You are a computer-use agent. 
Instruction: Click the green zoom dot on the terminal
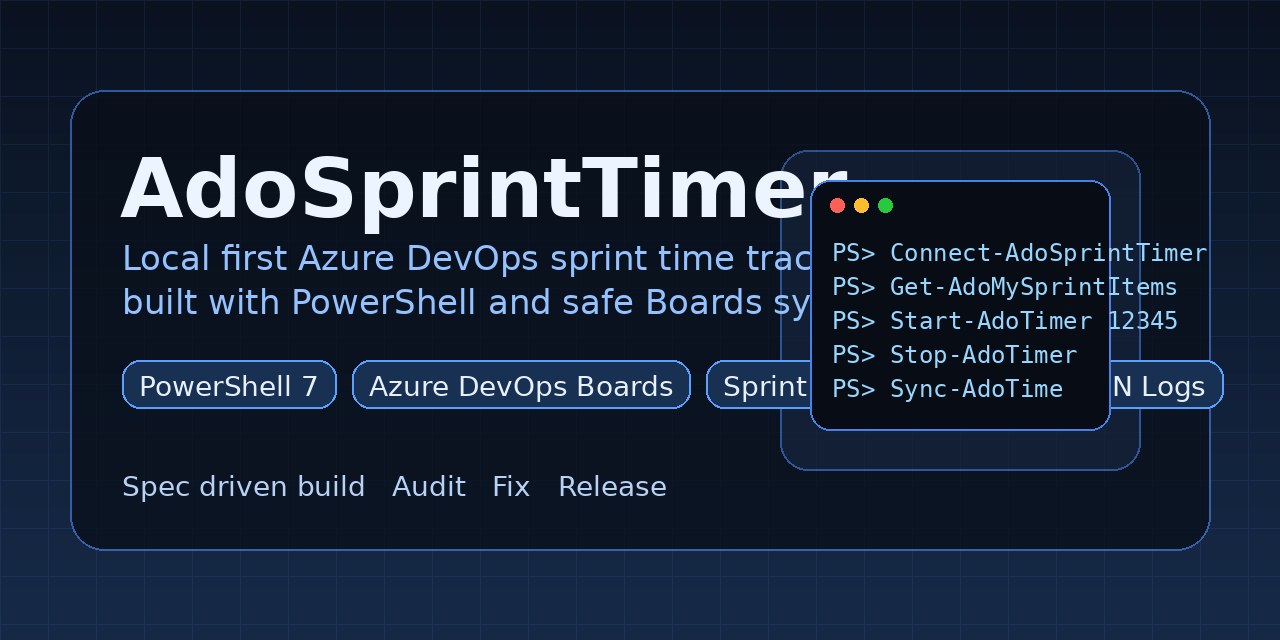[x=885, y=205]
